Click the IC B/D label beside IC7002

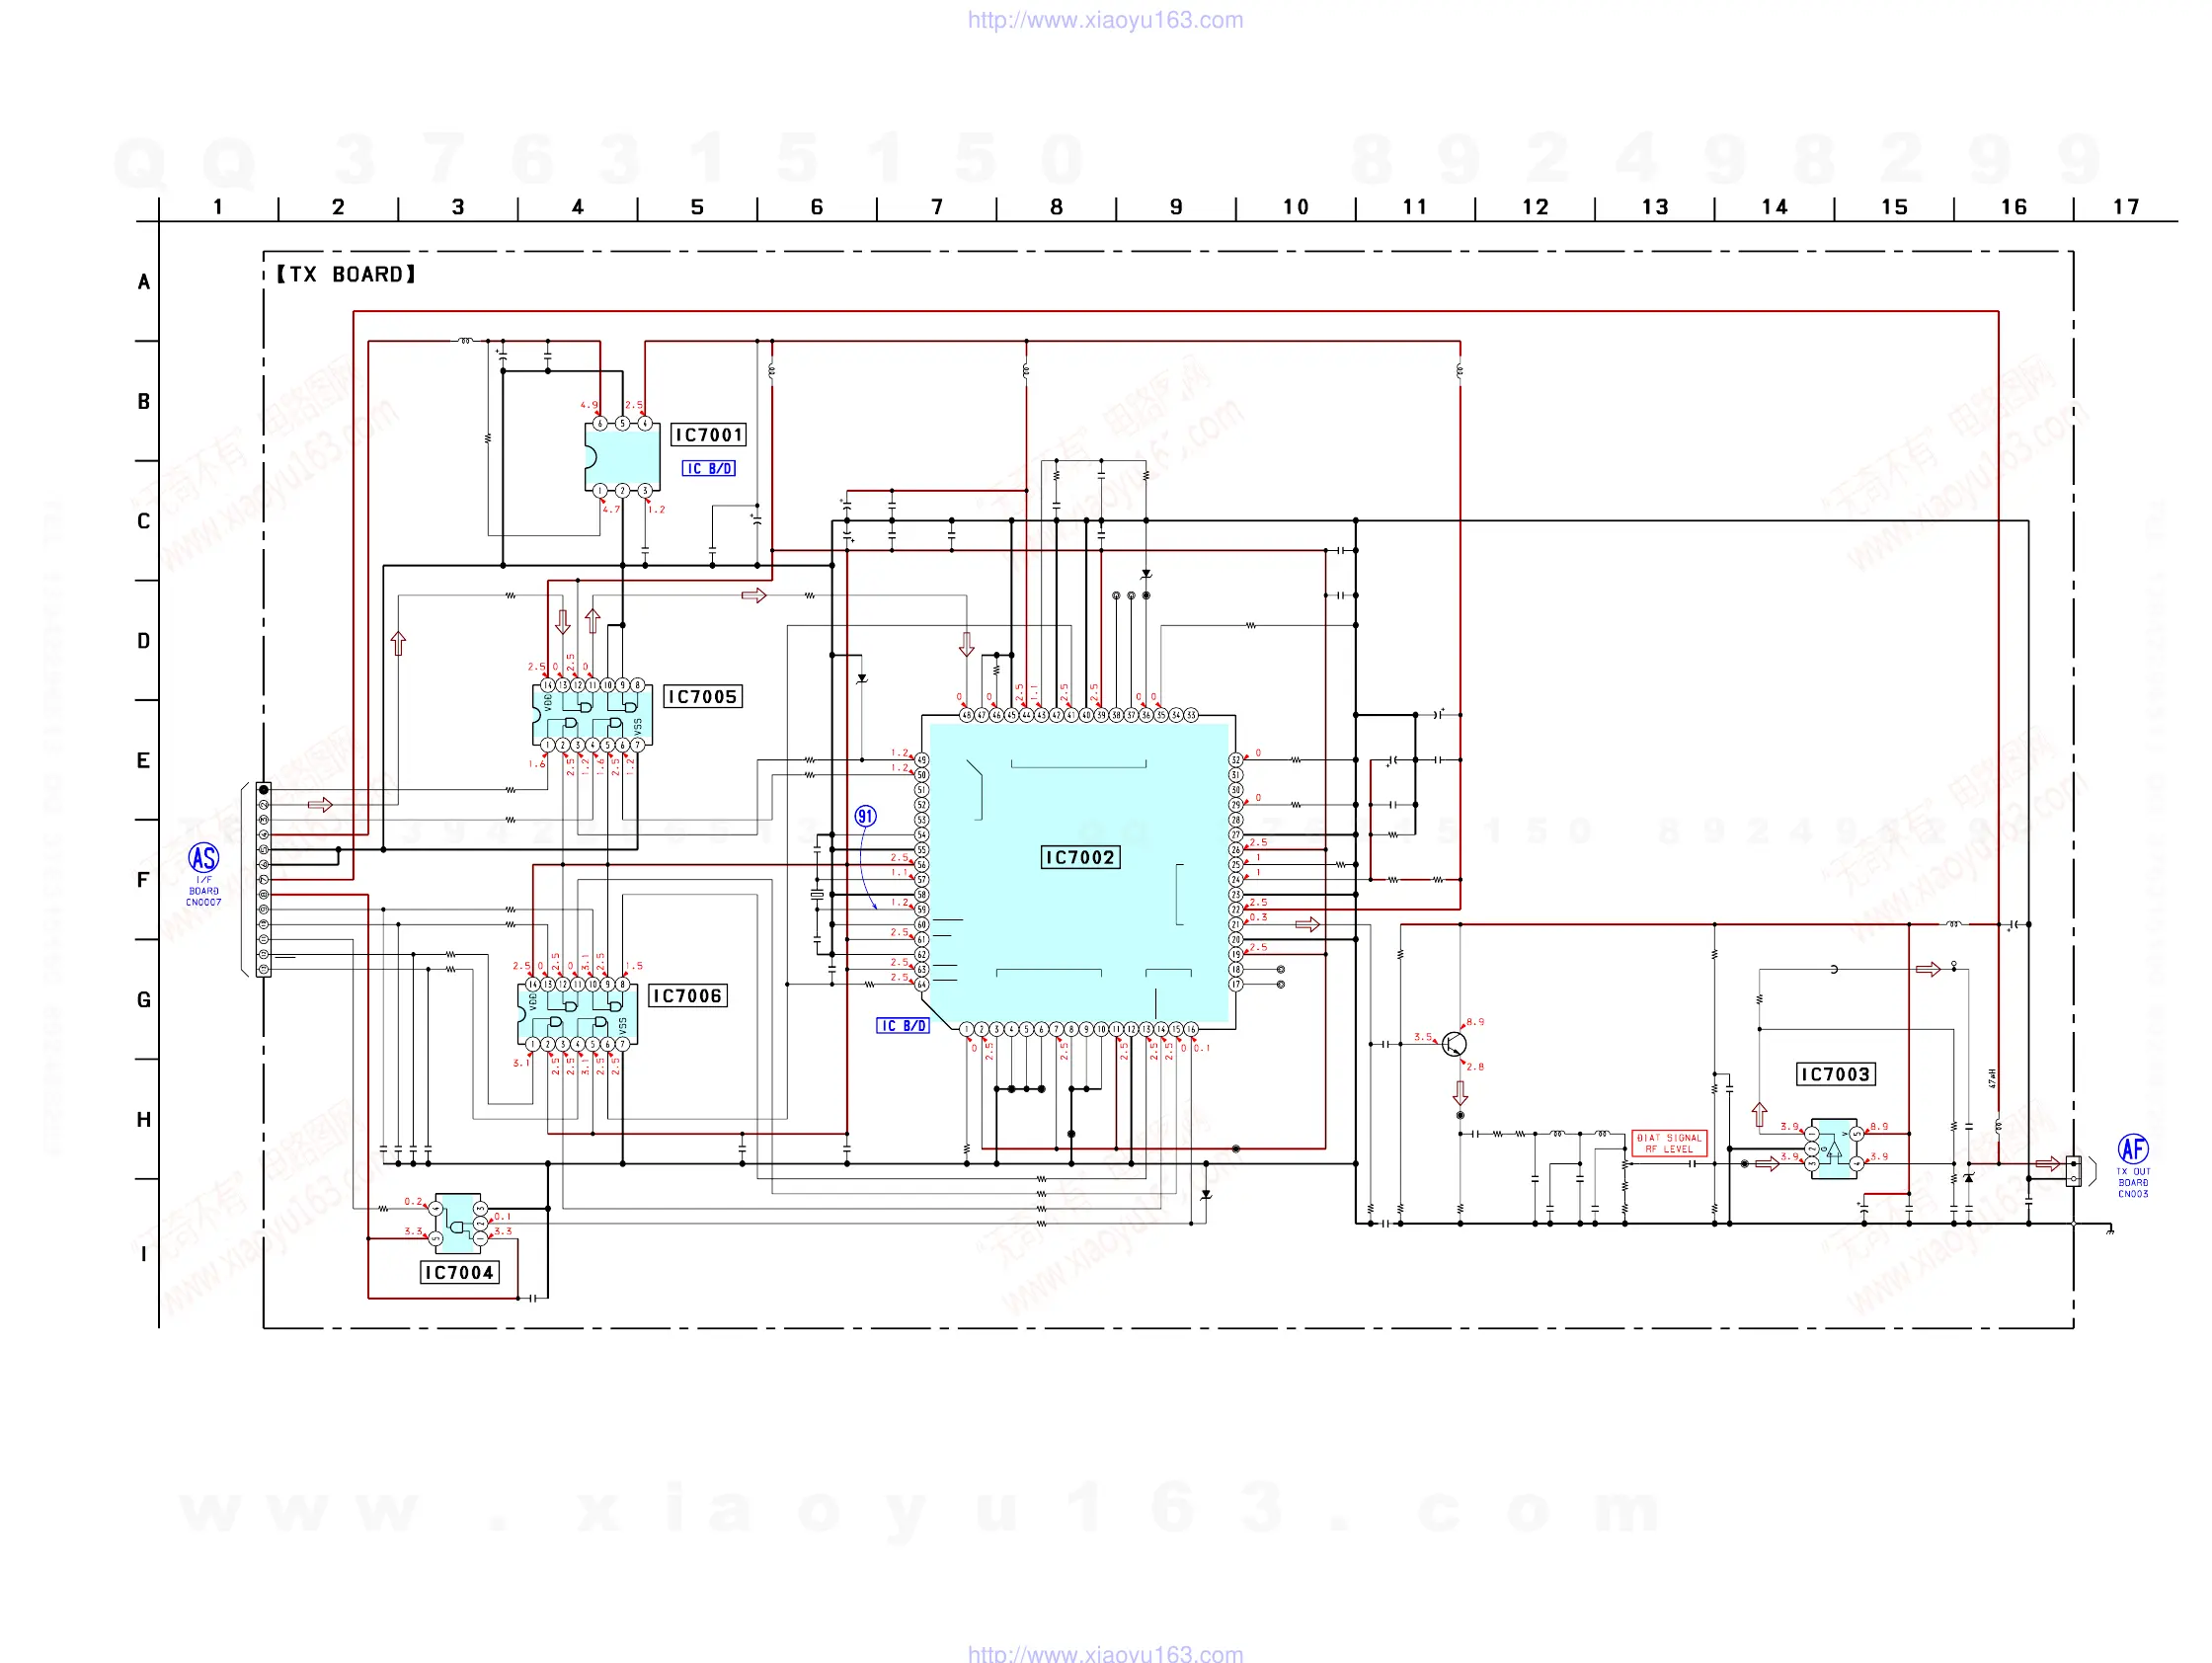point(902,1025)
